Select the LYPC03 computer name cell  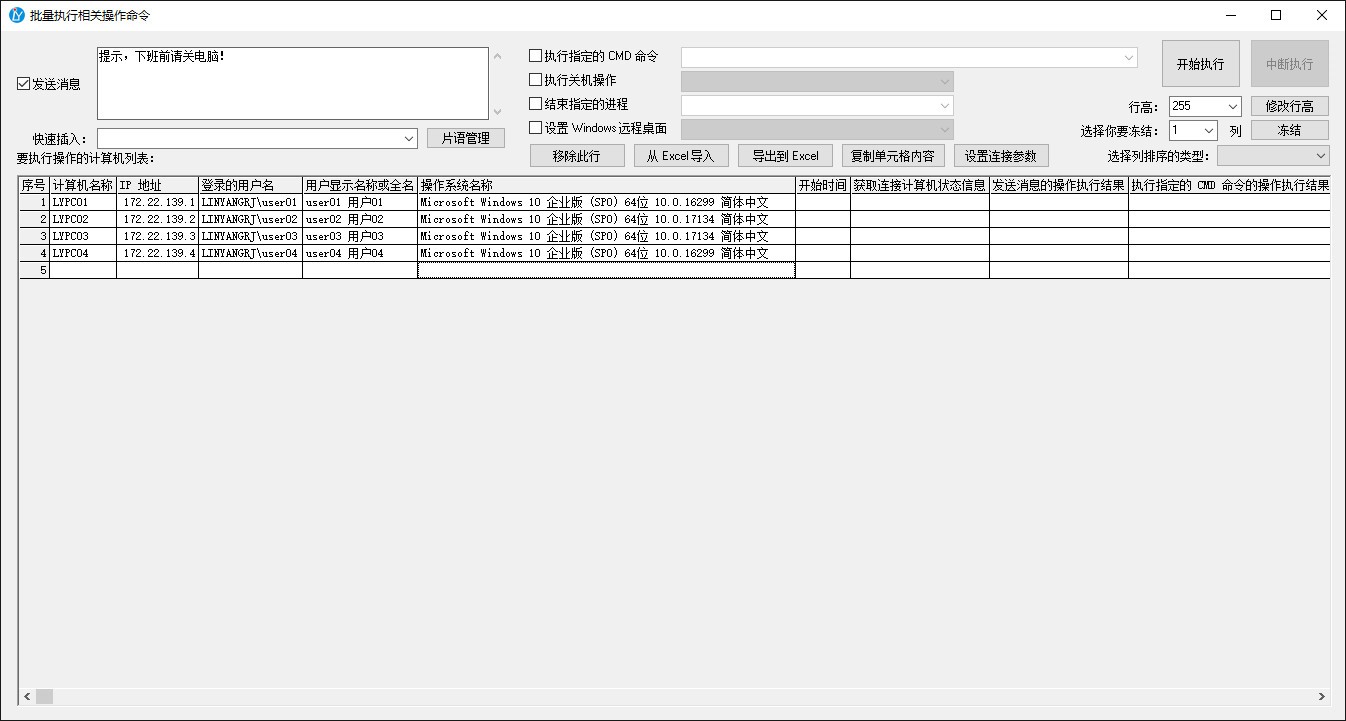pos(82,237)
